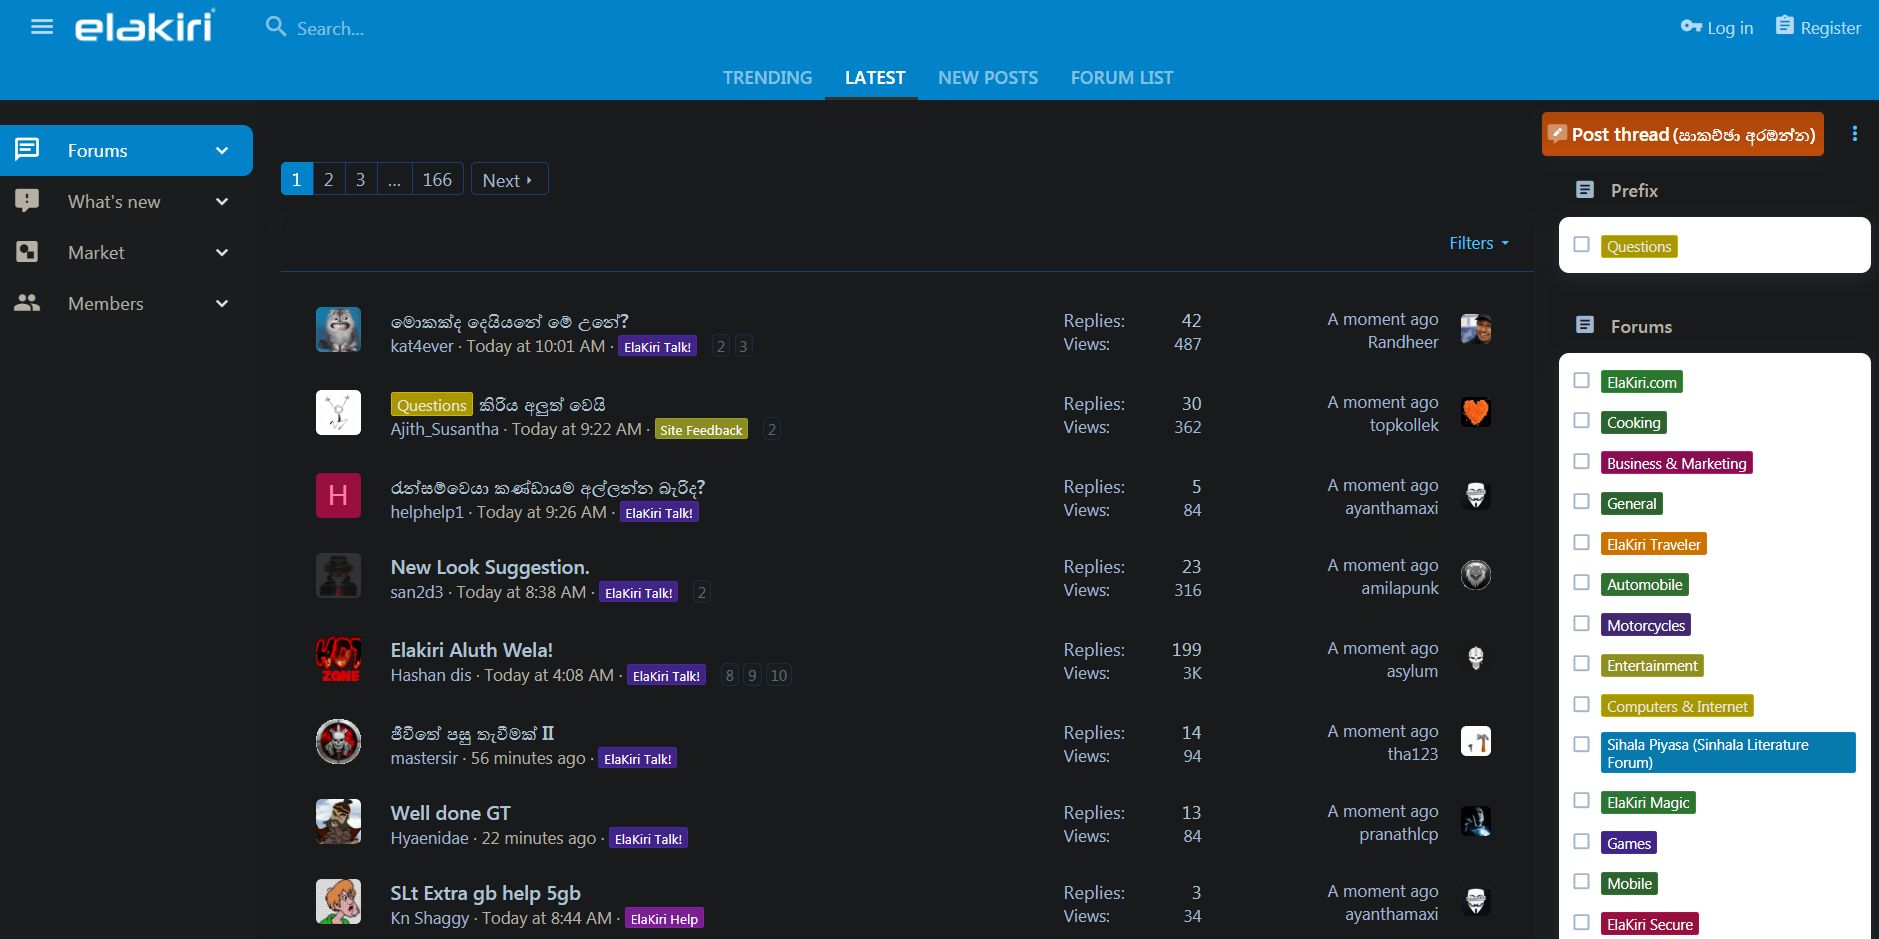Expand the What's new chevron

pyautogui.click(x=222, y=201)
